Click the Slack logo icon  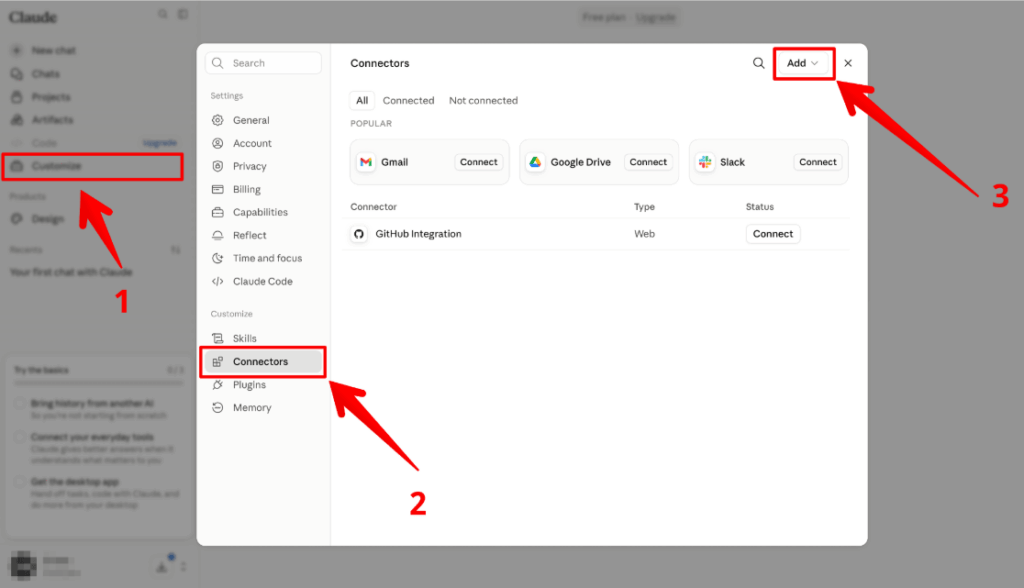[x=705, y=162]
